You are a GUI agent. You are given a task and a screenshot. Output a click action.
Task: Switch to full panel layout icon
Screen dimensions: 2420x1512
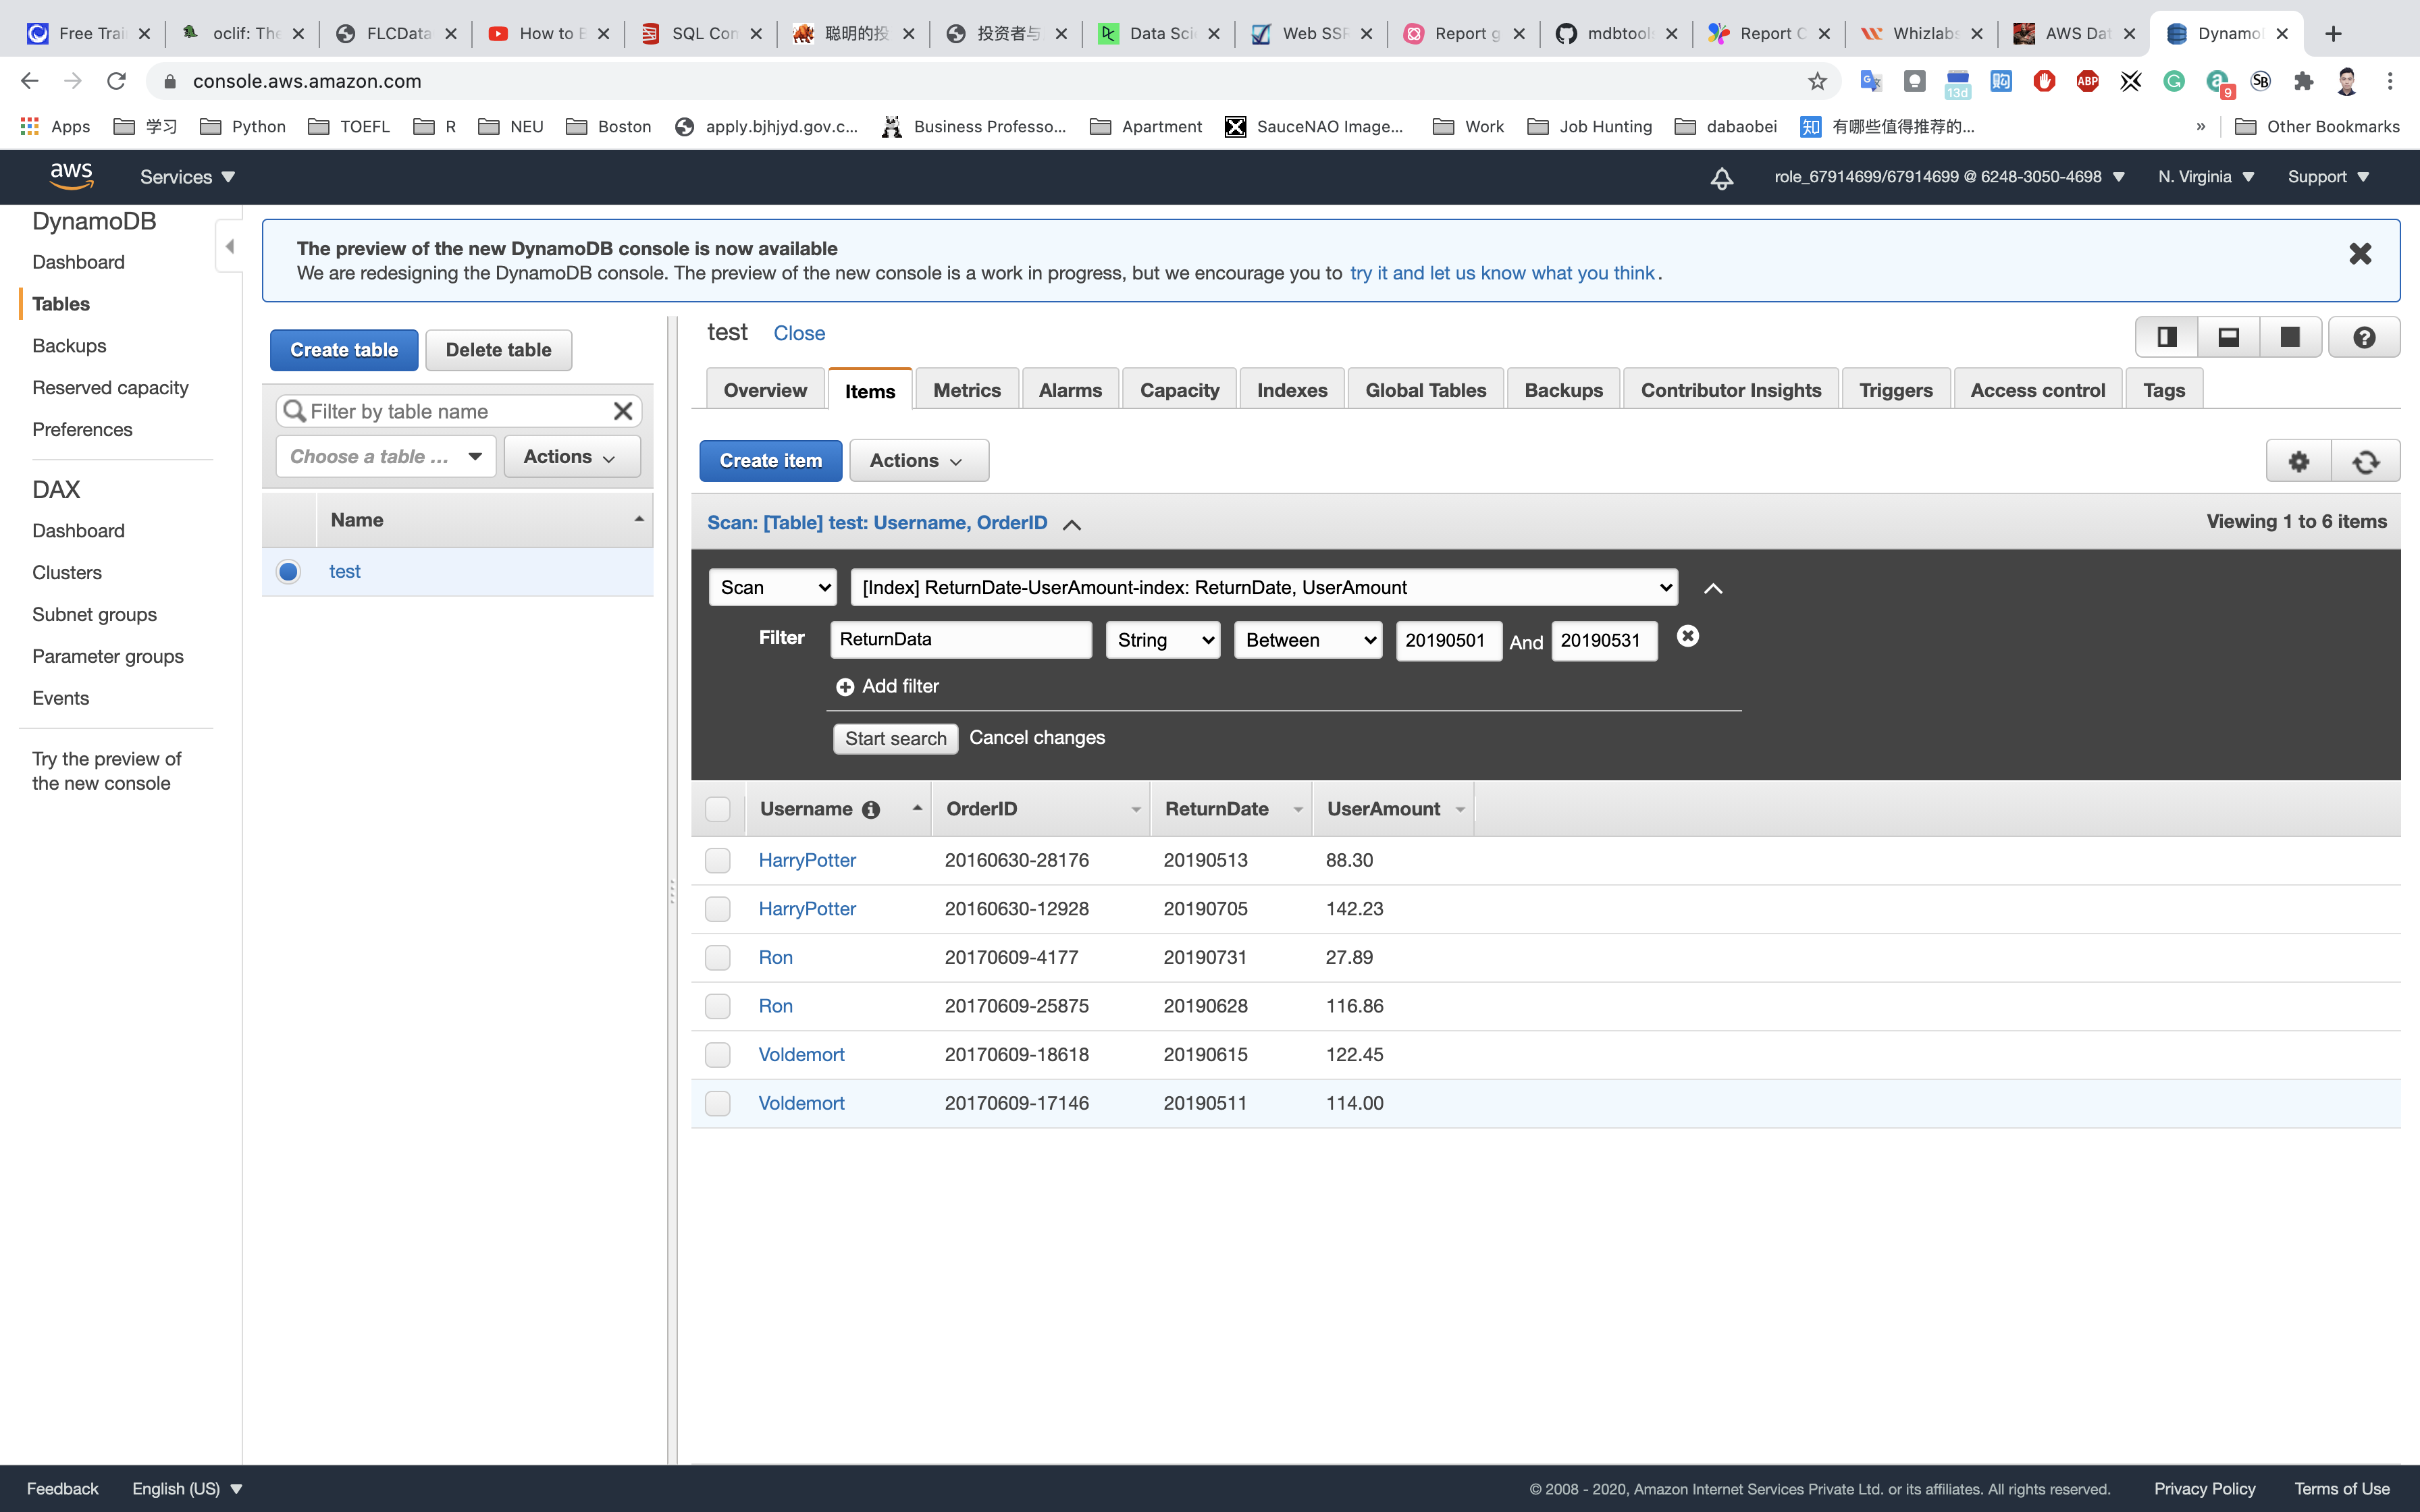[2289, 337]
